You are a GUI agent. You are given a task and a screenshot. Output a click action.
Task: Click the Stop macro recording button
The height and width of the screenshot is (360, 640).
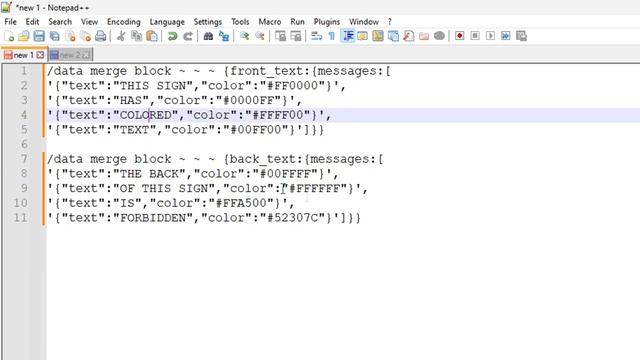pyautogui.click(x=475, y=36)
